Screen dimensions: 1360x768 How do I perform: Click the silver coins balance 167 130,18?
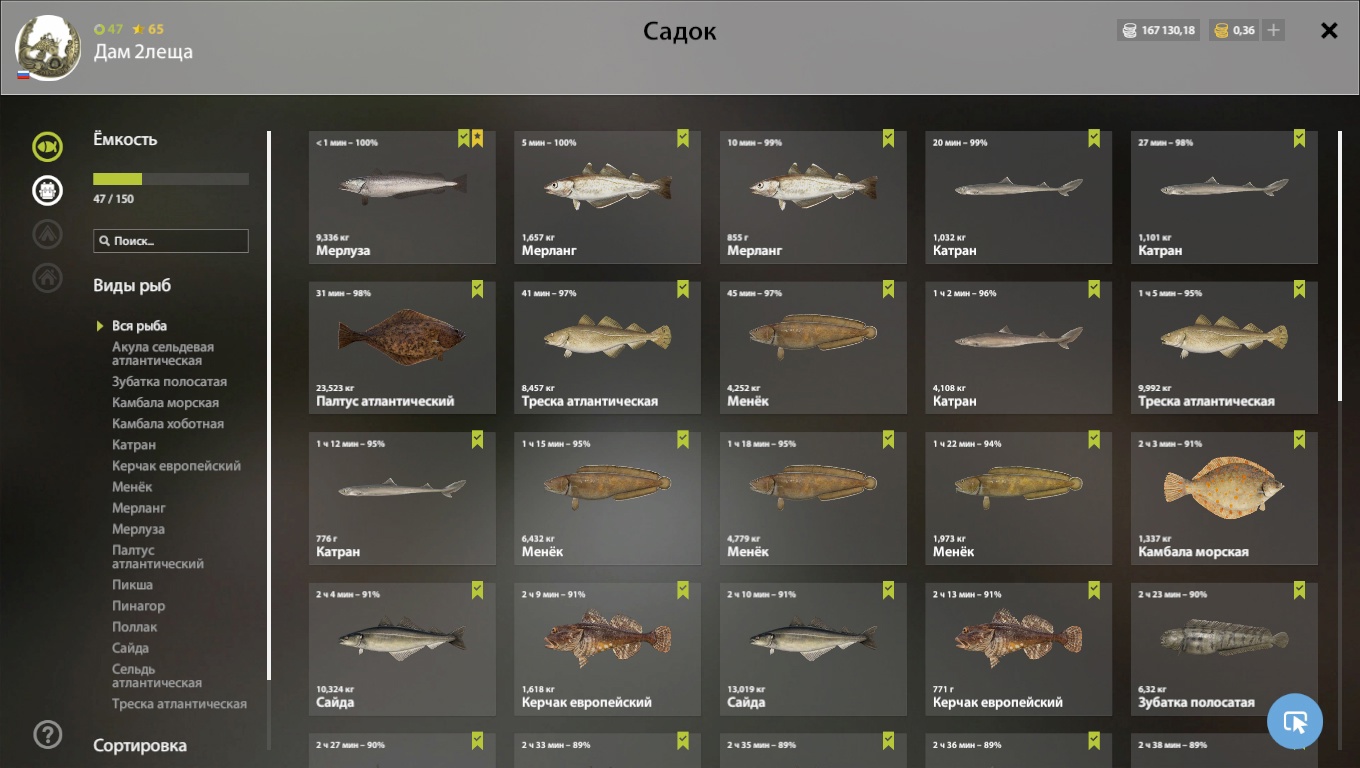click(x=1158, y=30)
